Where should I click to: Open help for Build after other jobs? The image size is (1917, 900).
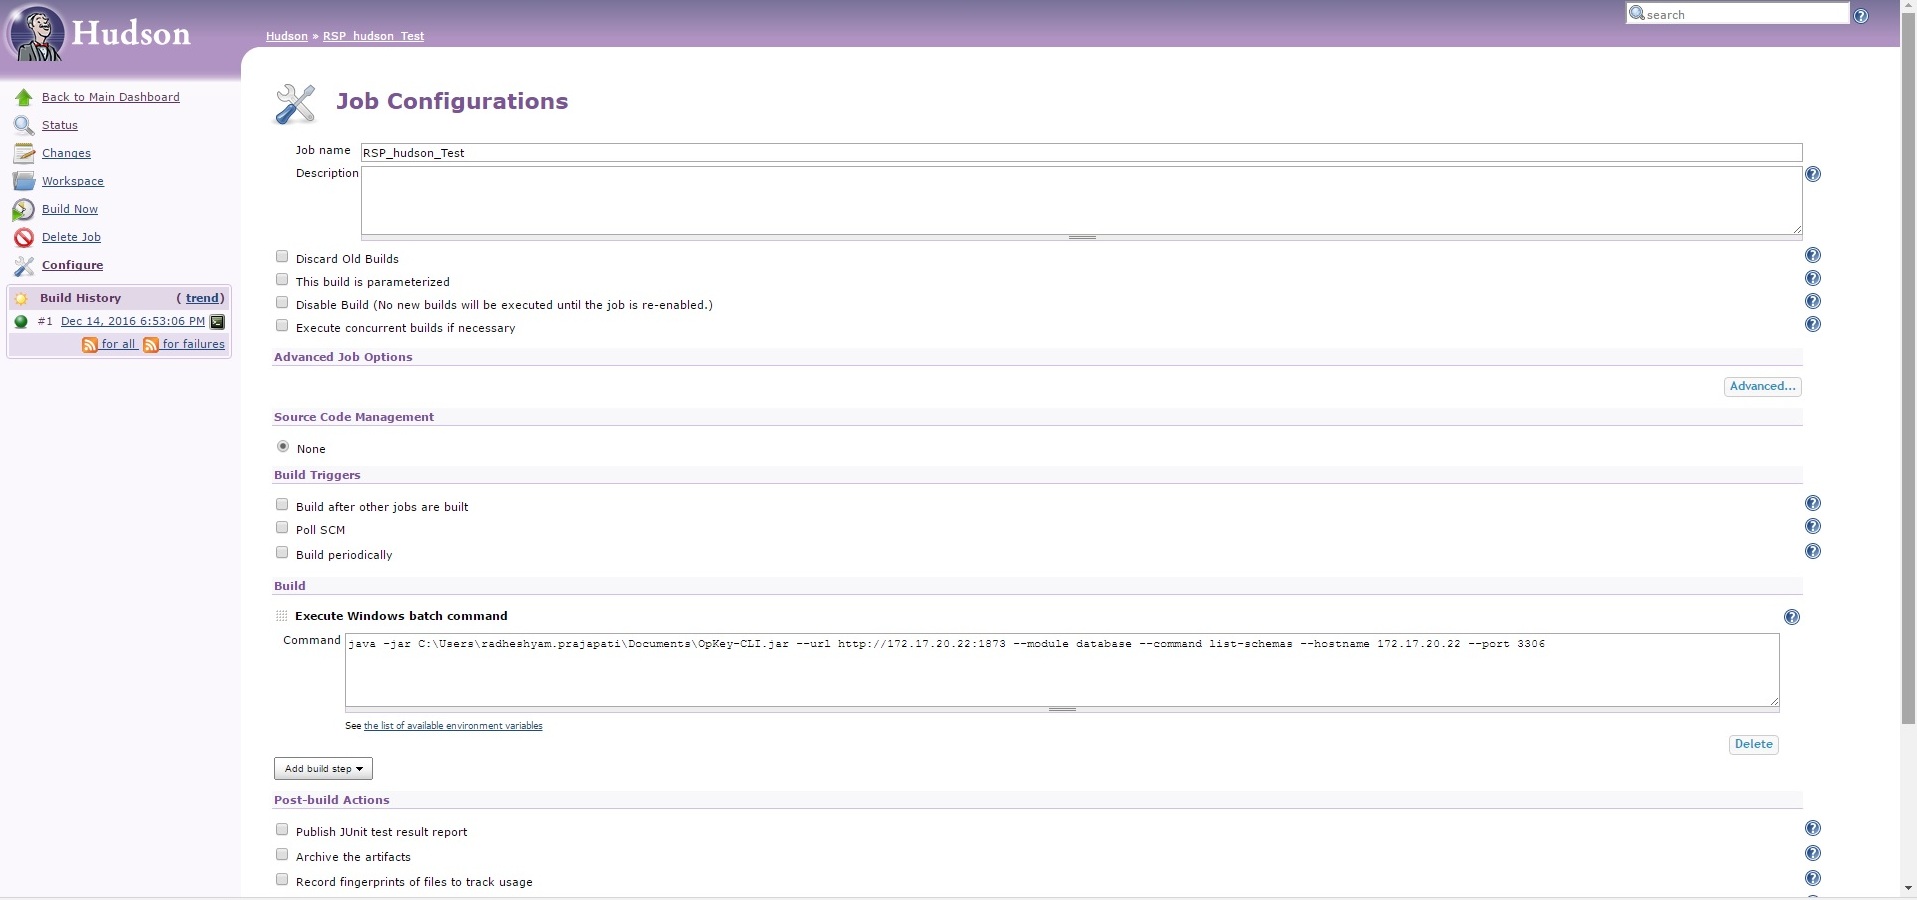(x=1813, y=503)
